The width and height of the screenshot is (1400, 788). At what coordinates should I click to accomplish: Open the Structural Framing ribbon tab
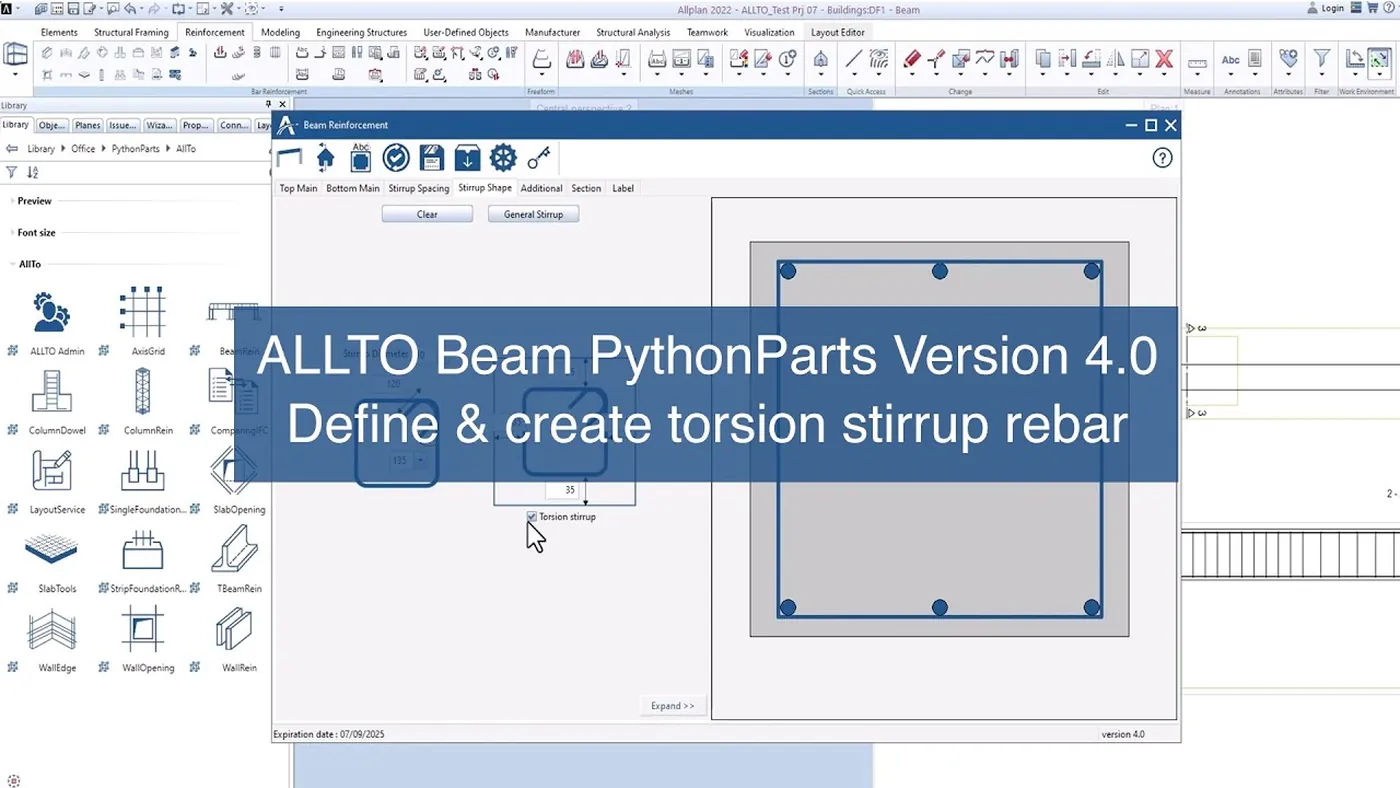[131, 32]
